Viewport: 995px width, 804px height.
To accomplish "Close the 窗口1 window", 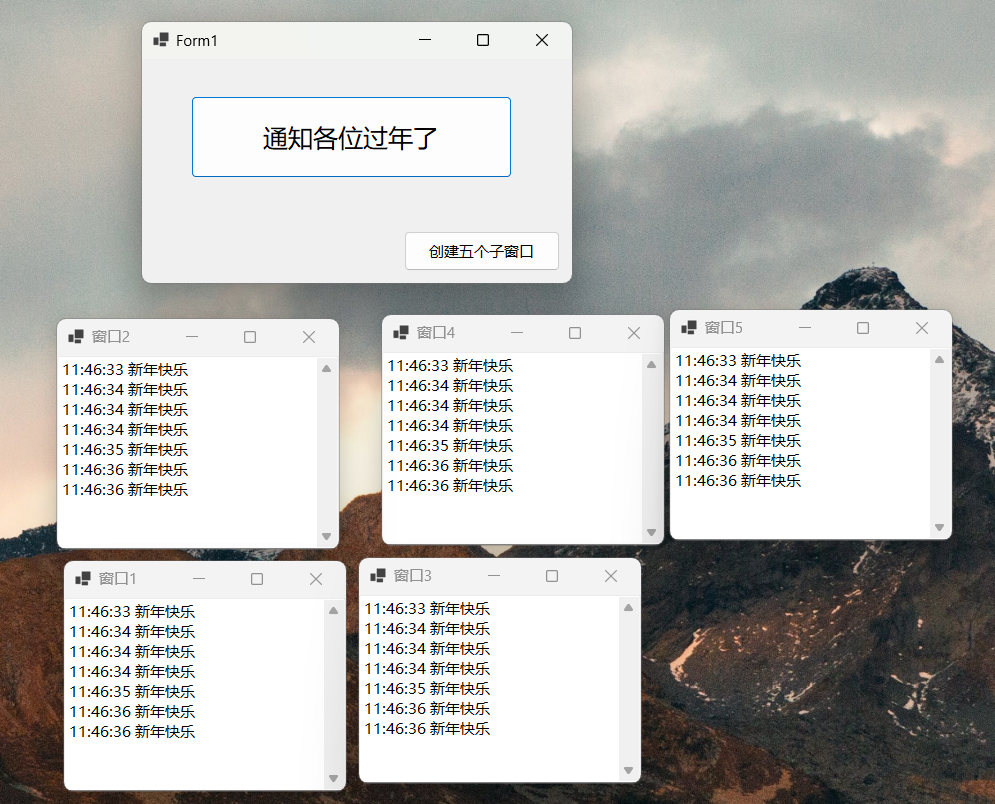I will pos(316,579).
